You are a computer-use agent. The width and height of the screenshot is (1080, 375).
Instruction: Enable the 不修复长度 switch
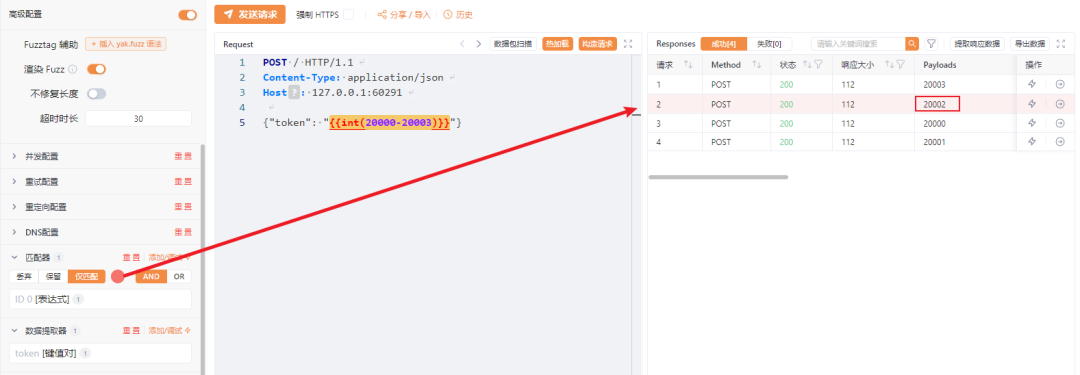pos(96,94)
